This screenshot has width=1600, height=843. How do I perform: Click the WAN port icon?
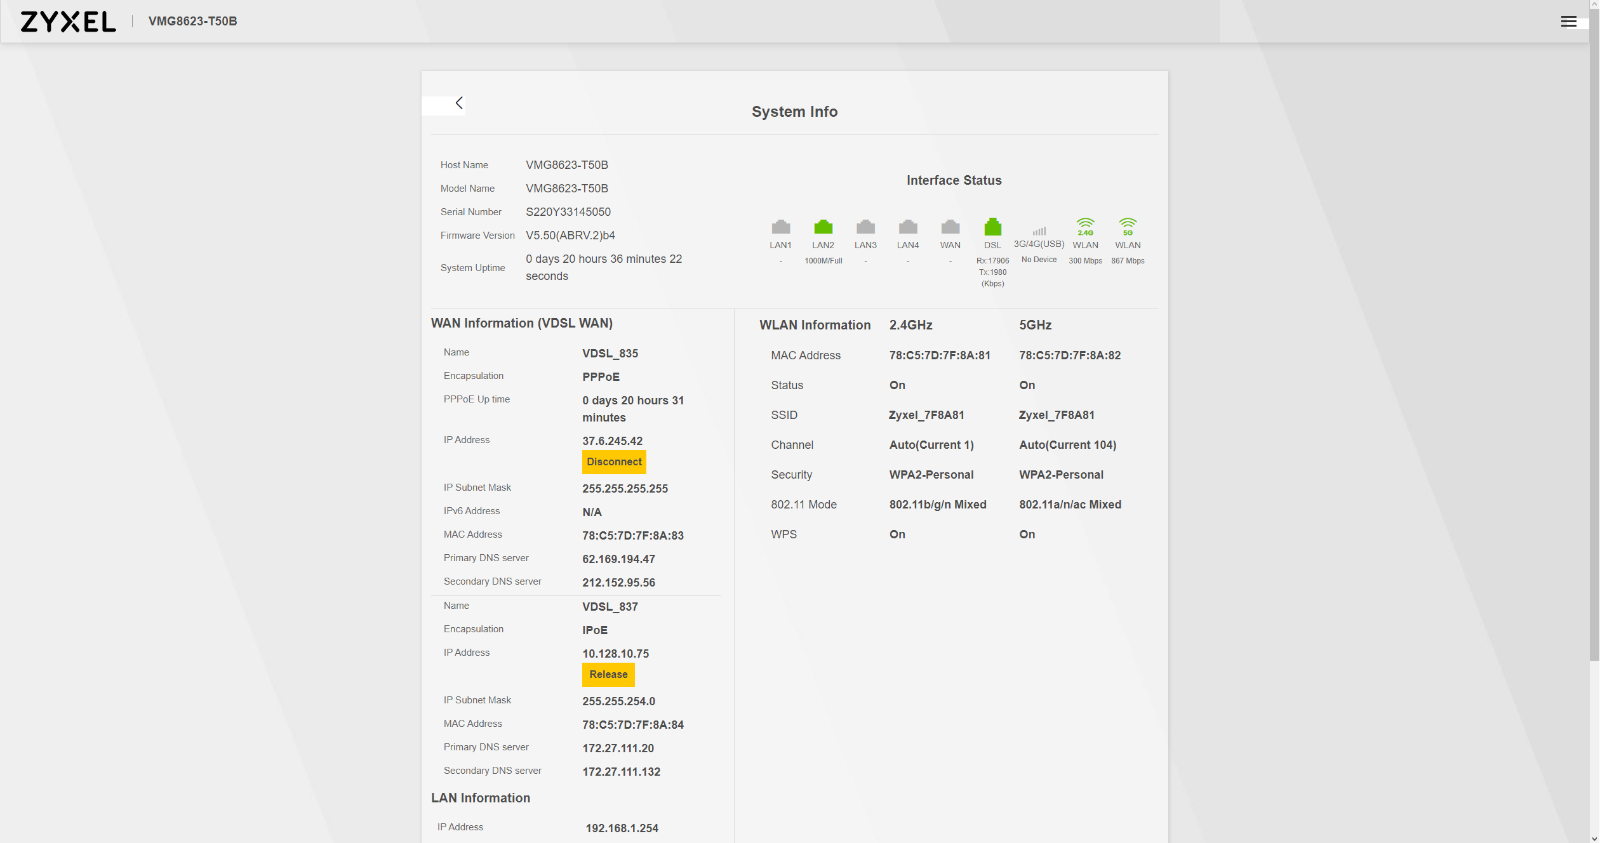(x=951, y=227)
